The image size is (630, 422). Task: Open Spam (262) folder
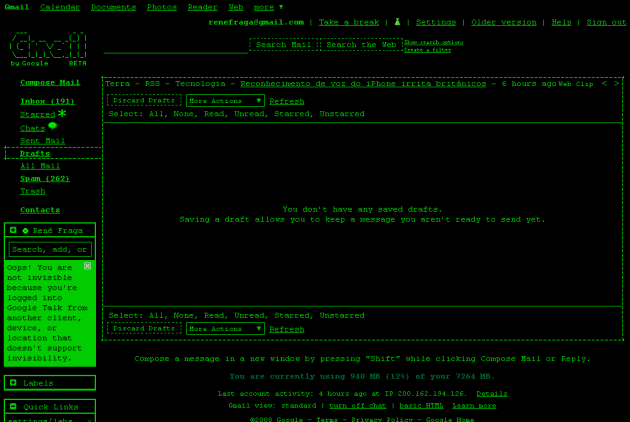tap(45, 178)
